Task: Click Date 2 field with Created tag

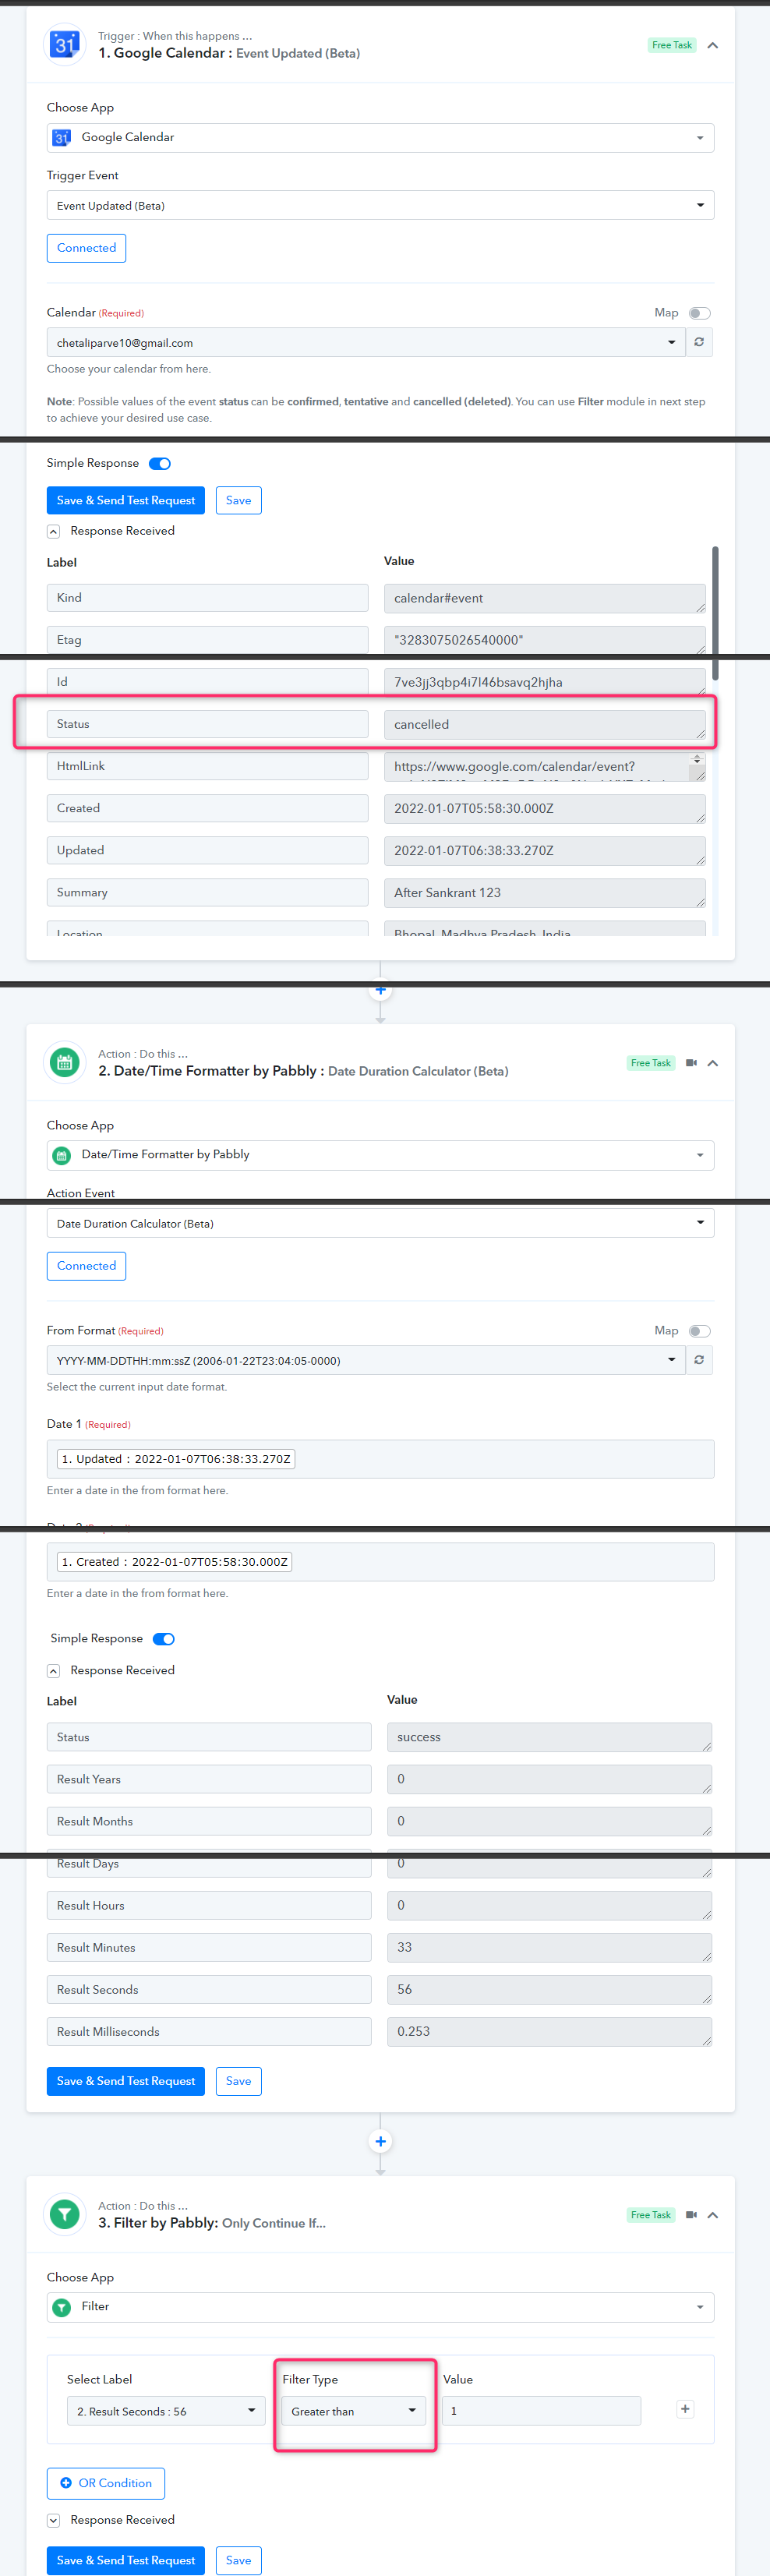Action: click(380, 1562)
